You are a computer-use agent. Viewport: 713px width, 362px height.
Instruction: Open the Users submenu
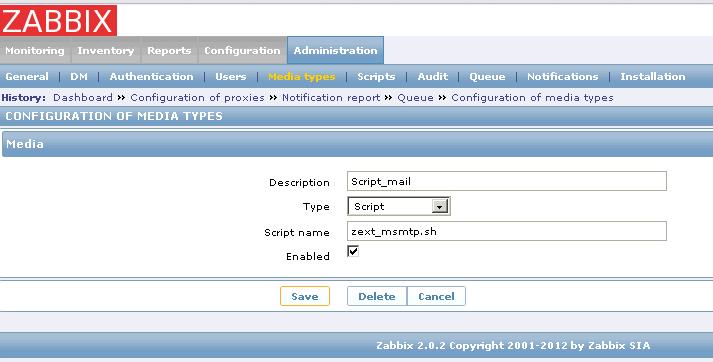click(x=231, y=76)
